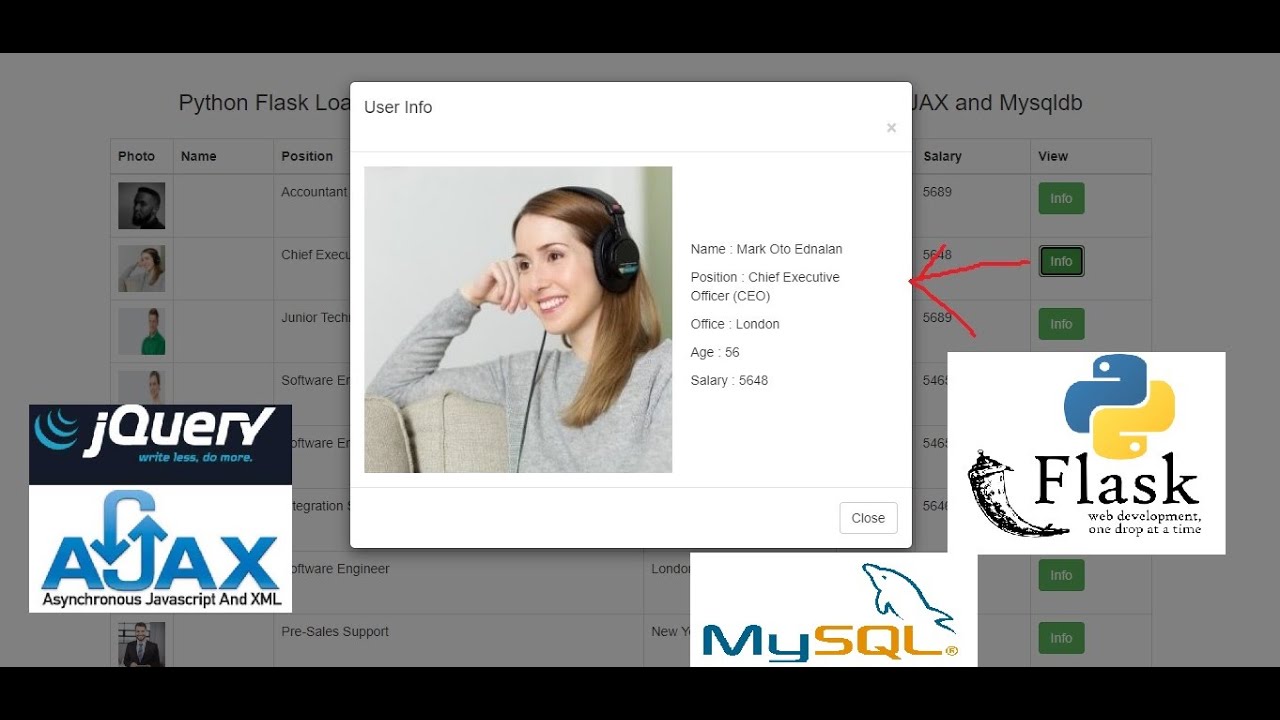1280x720 pixels.
Task: Click the Junior Tech row's green-shirt thumbnail
Action: 141,331
